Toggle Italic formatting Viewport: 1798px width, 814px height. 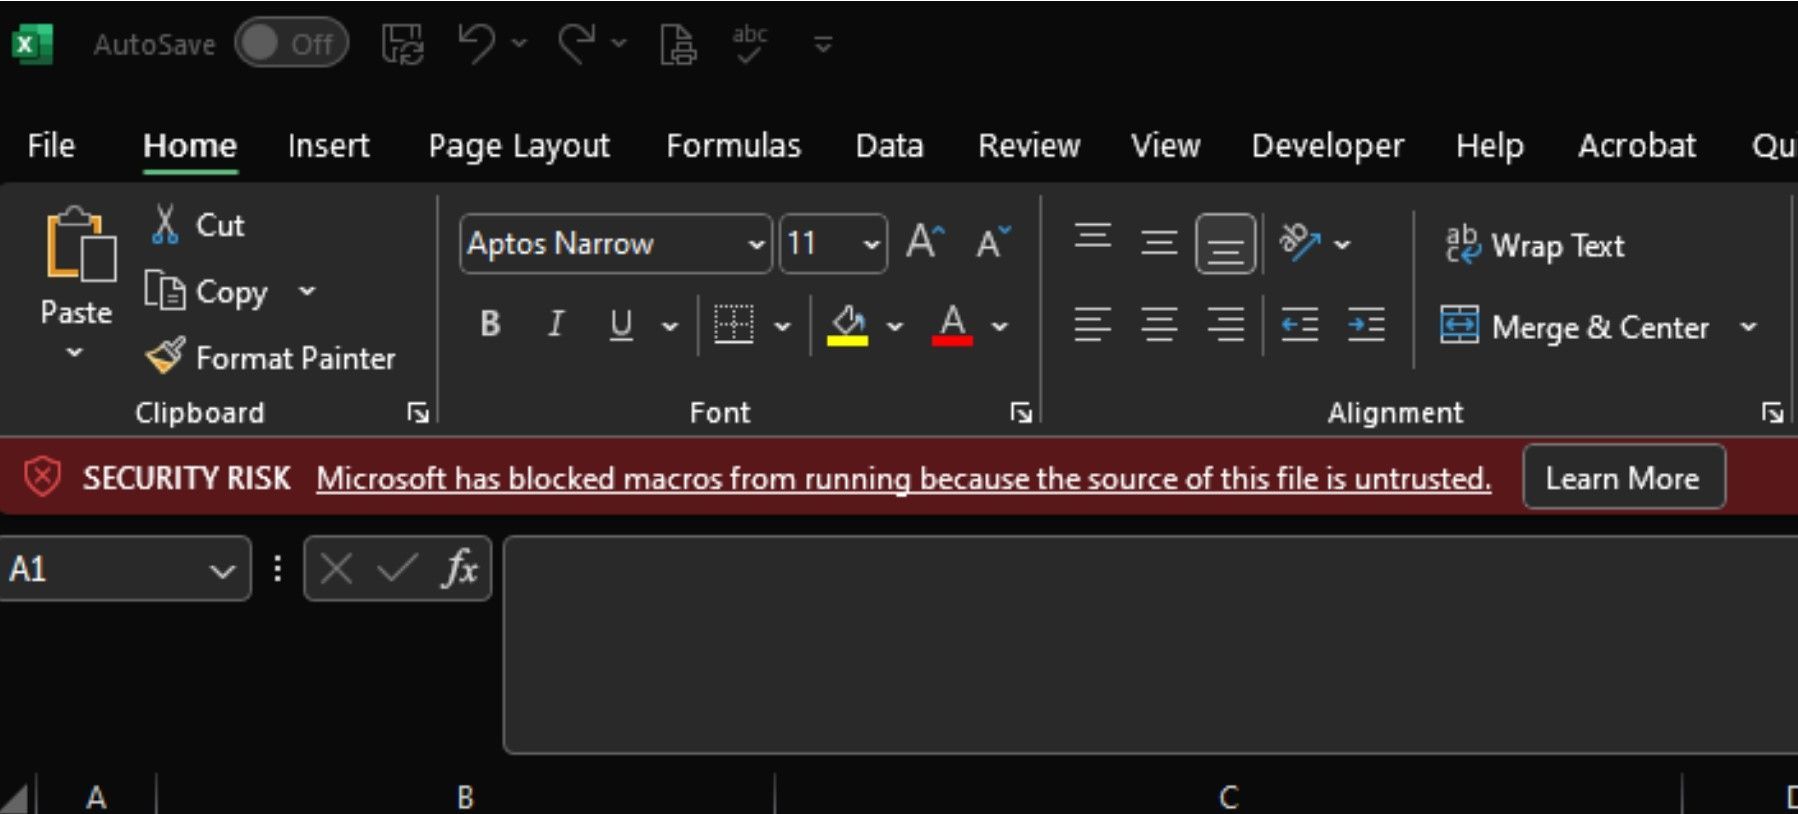pyautogui.click(x=556, y=324)
